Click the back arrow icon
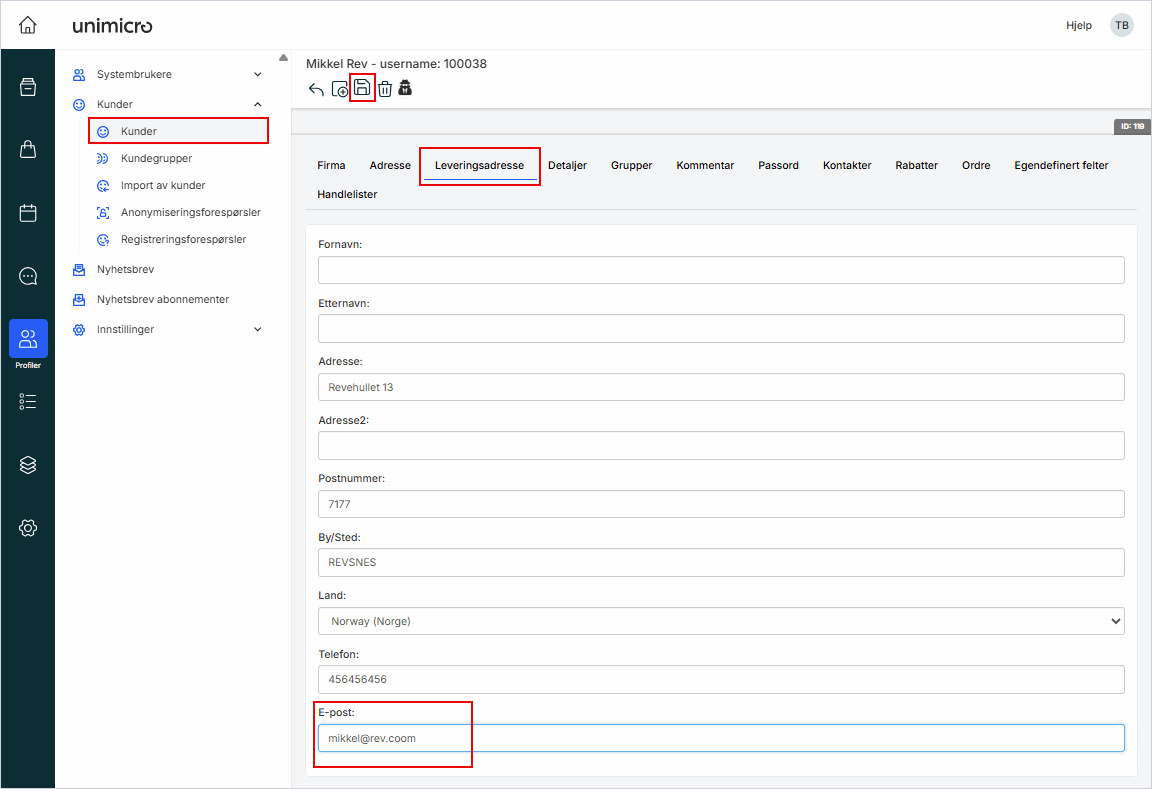The width and height of the screenshot is (1152, 789). pyautogui.click(x=316, y=89)
